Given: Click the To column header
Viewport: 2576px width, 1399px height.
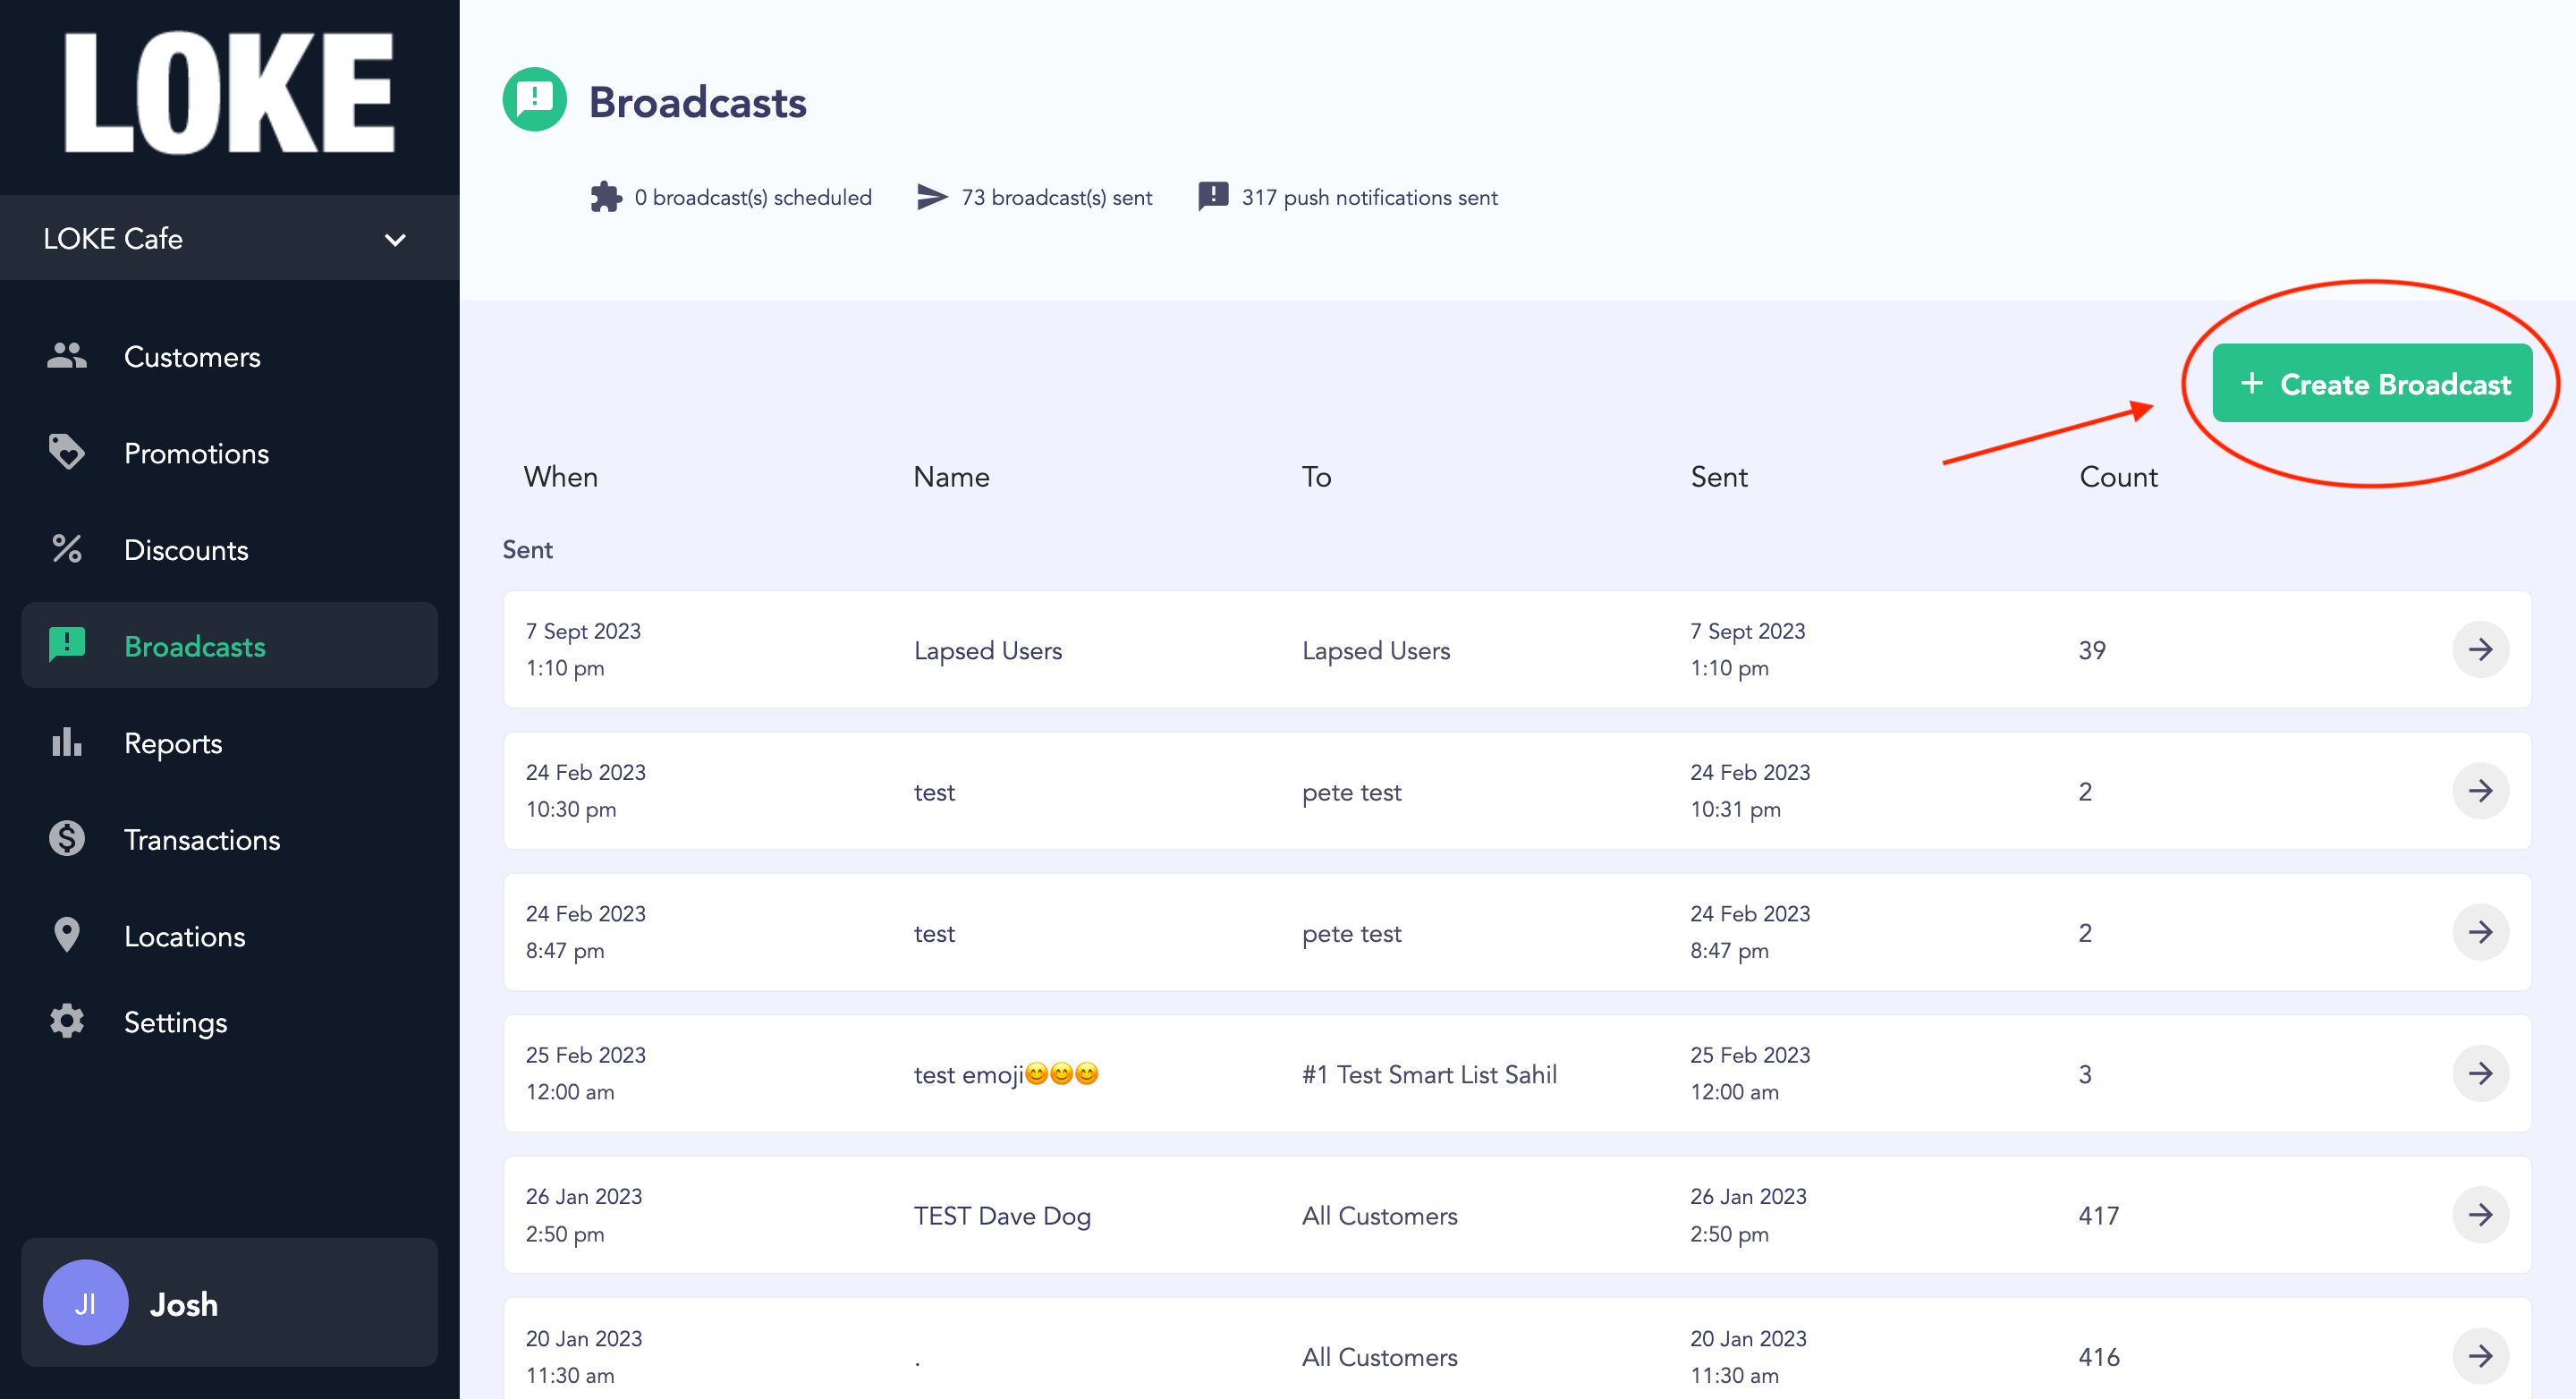Looking at the screenshot, I should [x=1316, y=477].
